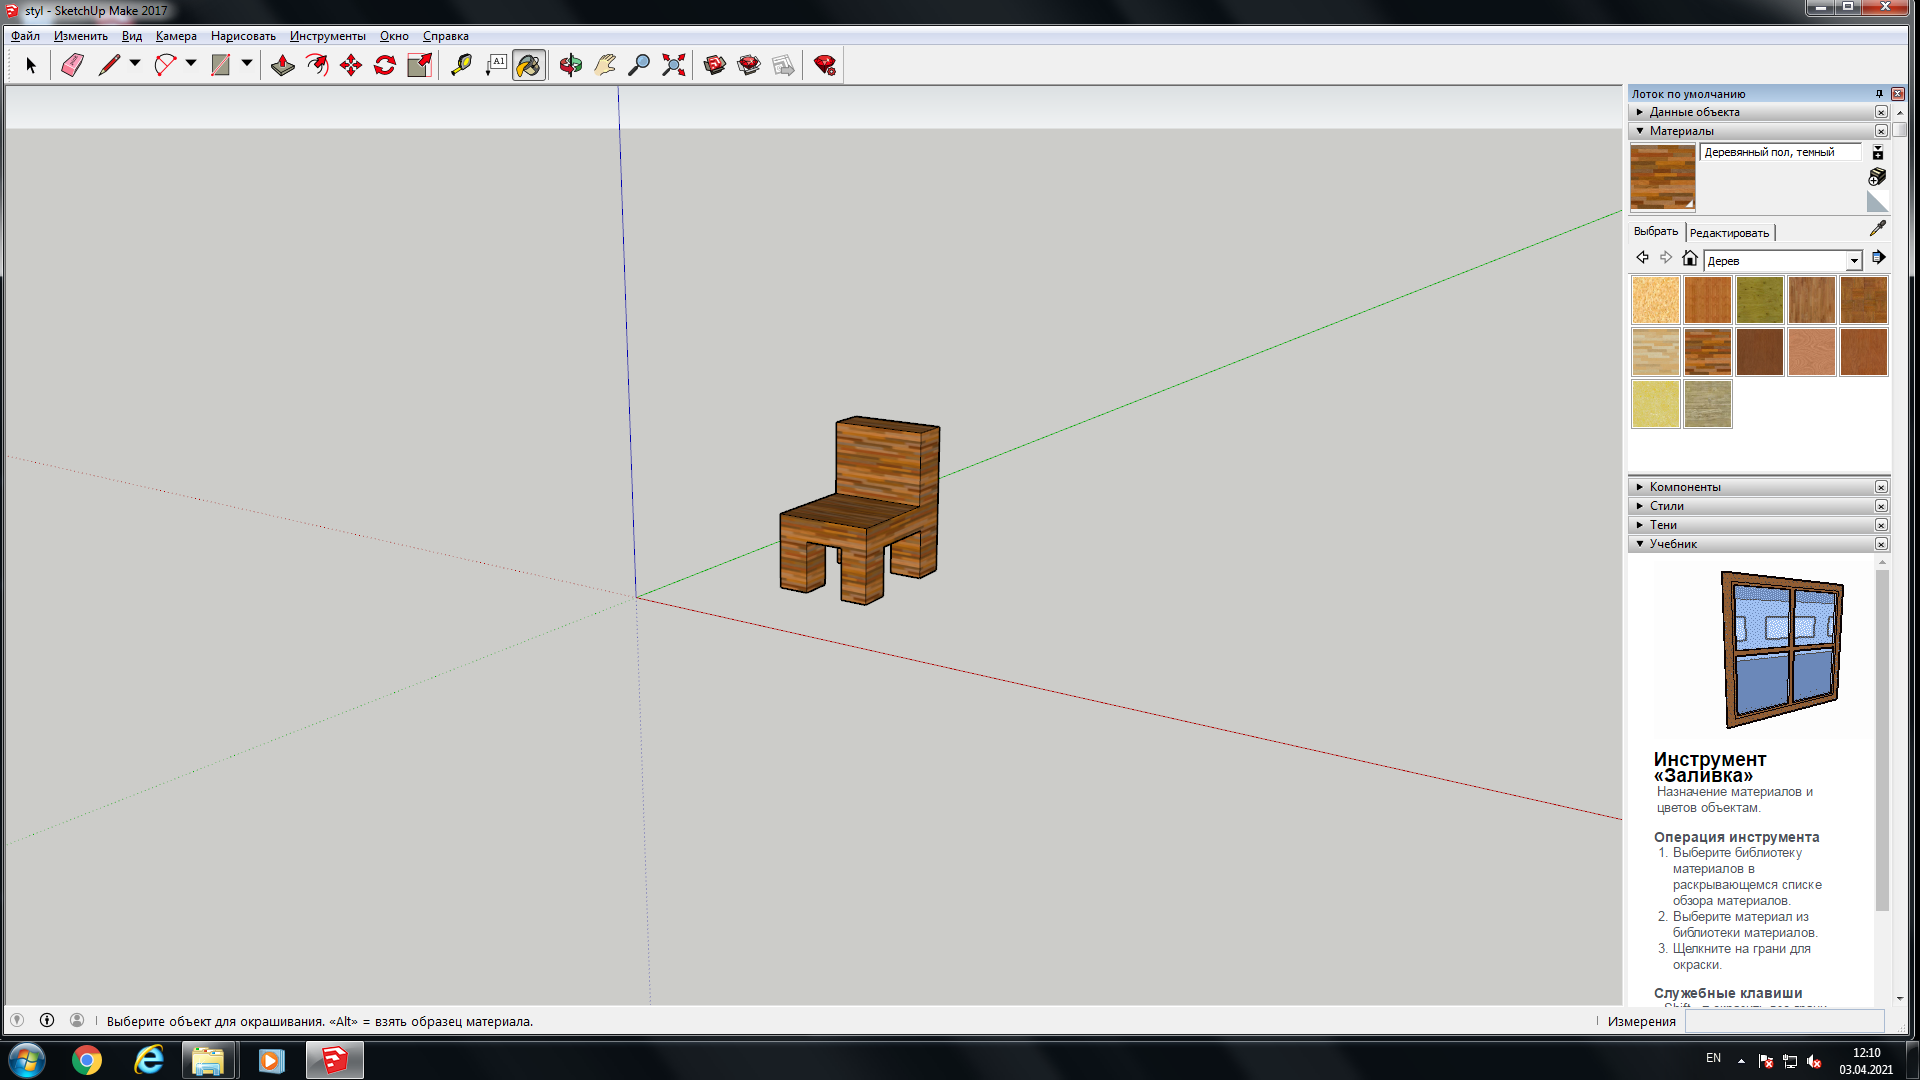Viewport: 1920px width, 1080px height.
Task: Click the Zoom Extents tool
Action: (674, 65)
